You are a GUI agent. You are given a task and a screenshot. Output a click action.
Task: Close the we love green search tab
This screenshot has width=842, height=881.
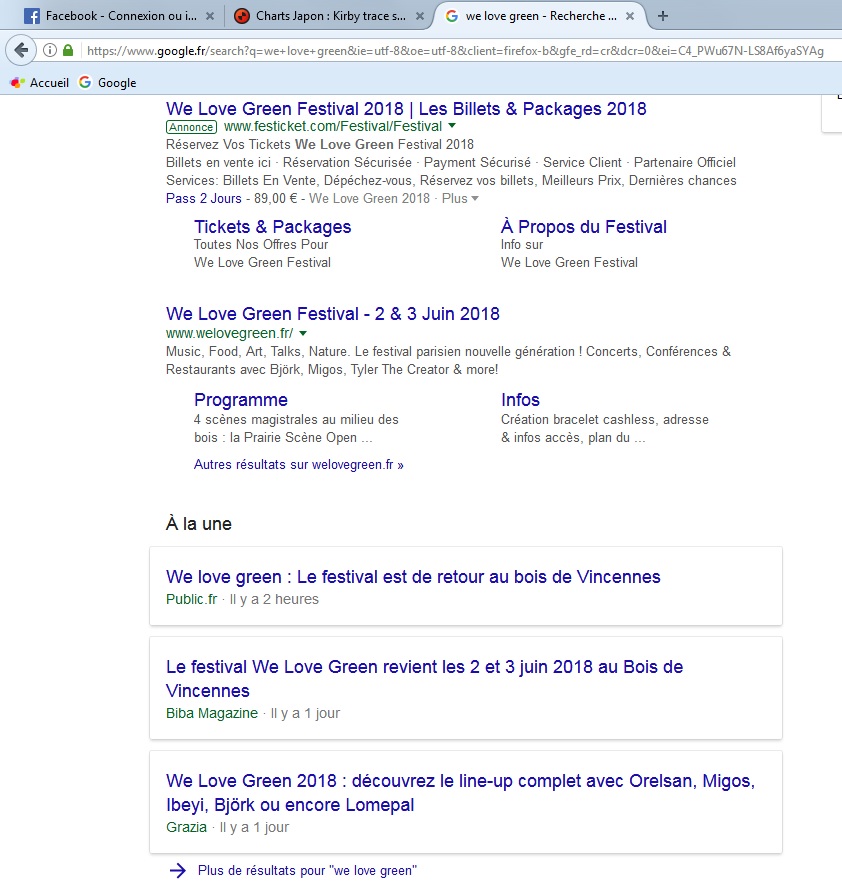click(x=630, y=16)
